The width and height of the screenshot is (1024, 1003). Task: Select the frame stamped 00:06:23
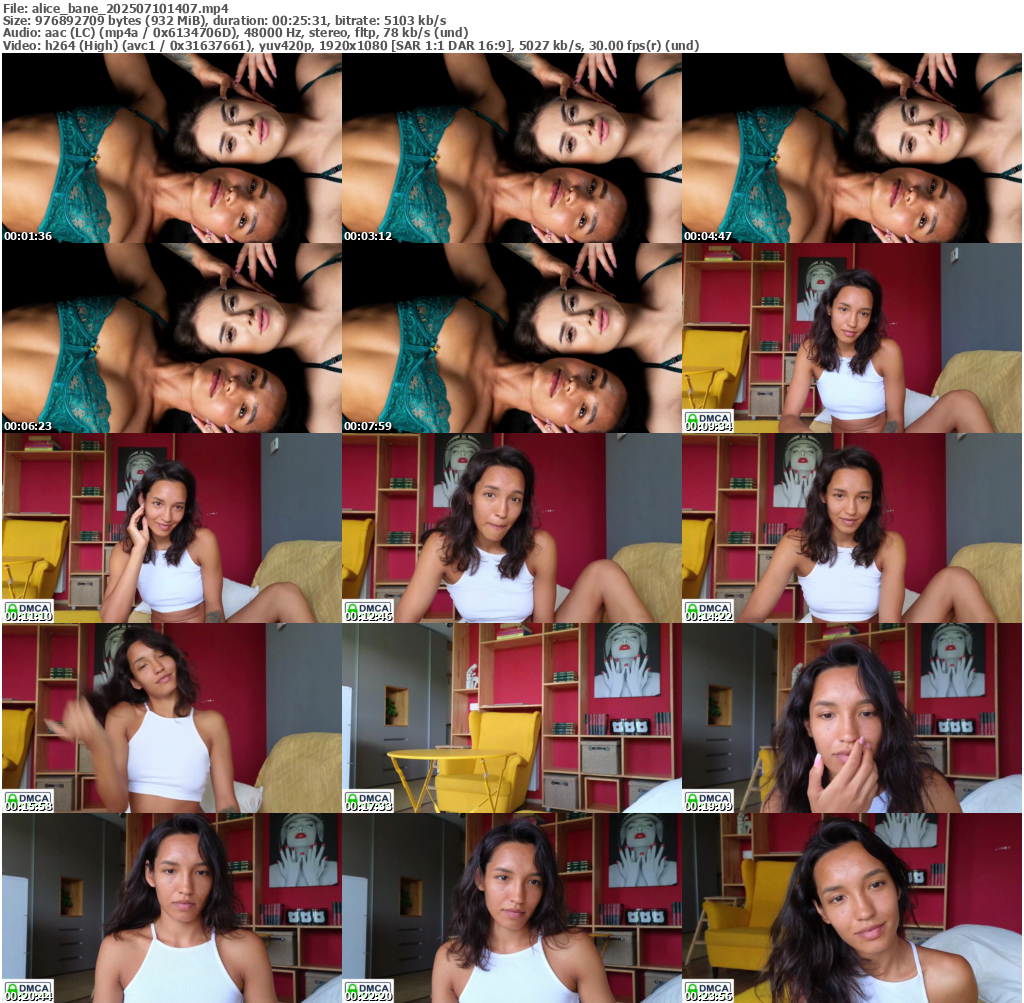[171, 337]
